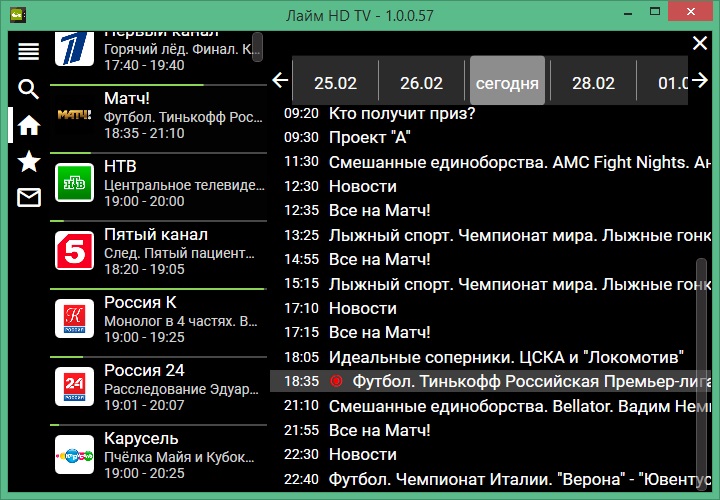Screen dimensions: 720x500
Task: Switch to the 26.02 date tab
Action: point(421,82)
